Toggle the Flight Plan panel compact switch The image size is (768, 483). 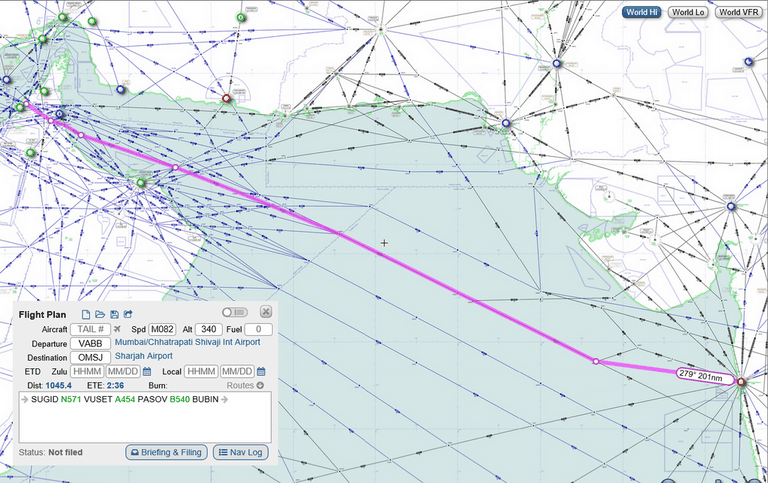click(235, 313)
